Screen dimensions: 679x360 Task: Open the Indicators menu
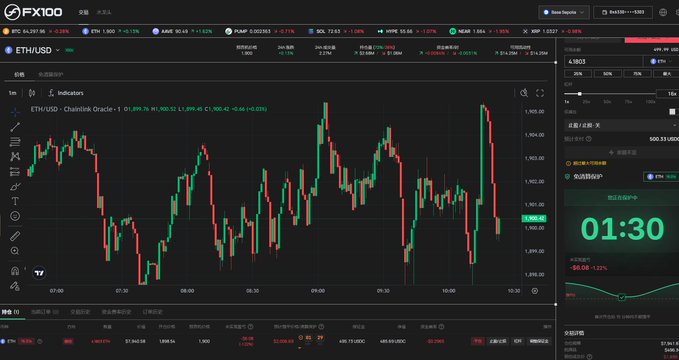pos(66,93)
